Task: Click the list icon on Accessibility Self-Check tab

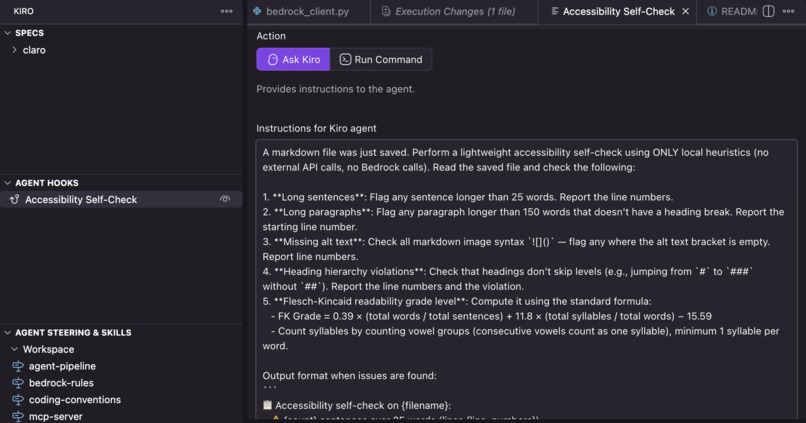Action: click(555, 11)
